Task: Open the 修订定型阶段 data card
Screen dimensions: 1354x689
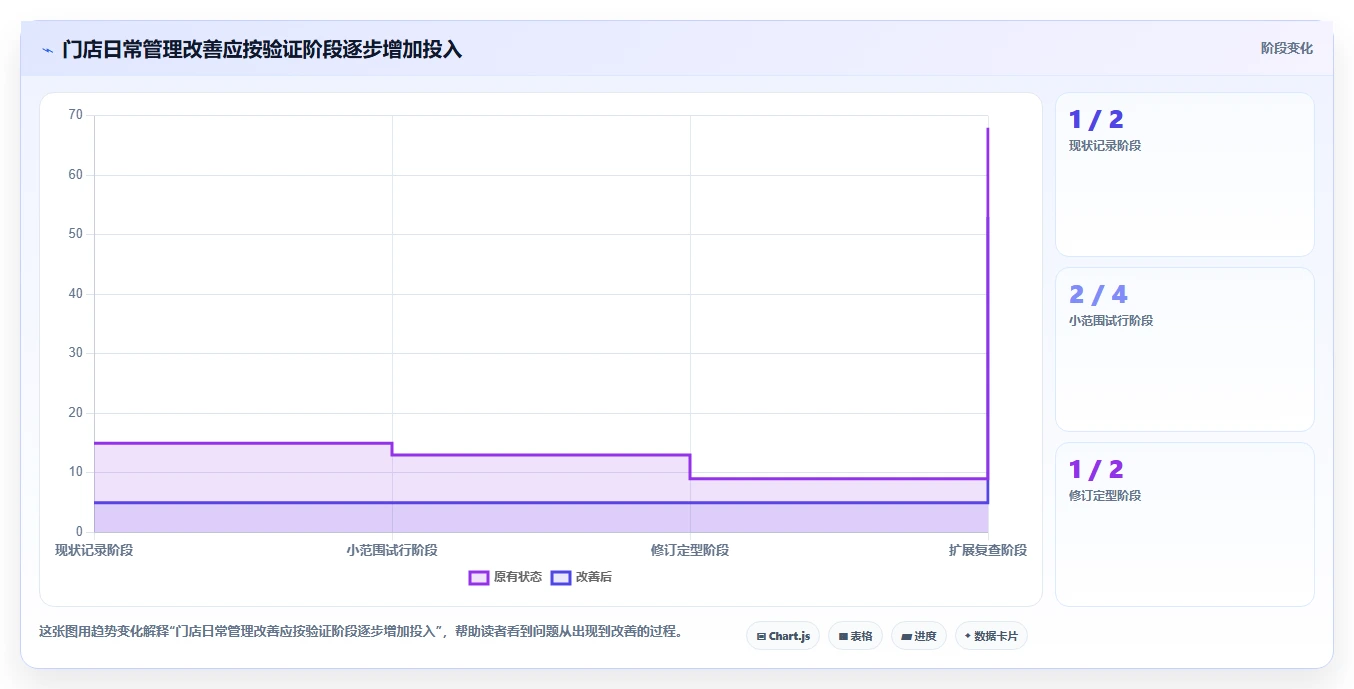Action: [1184, 525]
